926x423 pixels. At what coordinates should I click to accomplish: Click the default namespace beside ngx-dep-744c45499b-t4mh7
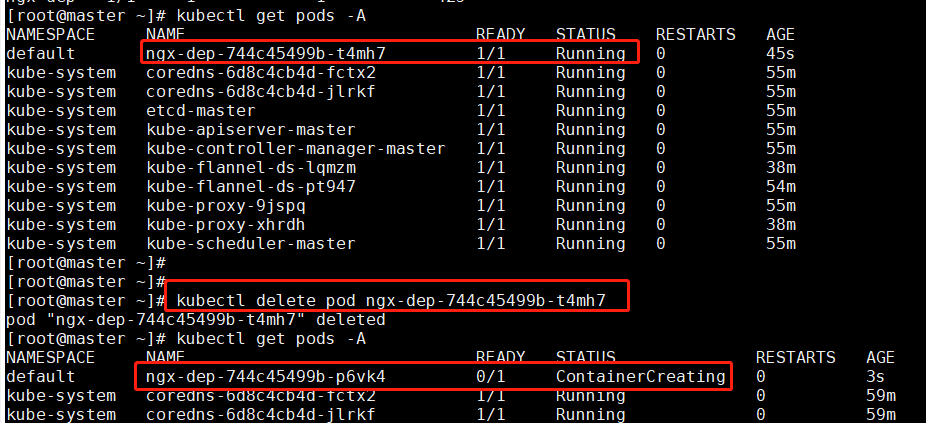[40, 54]
